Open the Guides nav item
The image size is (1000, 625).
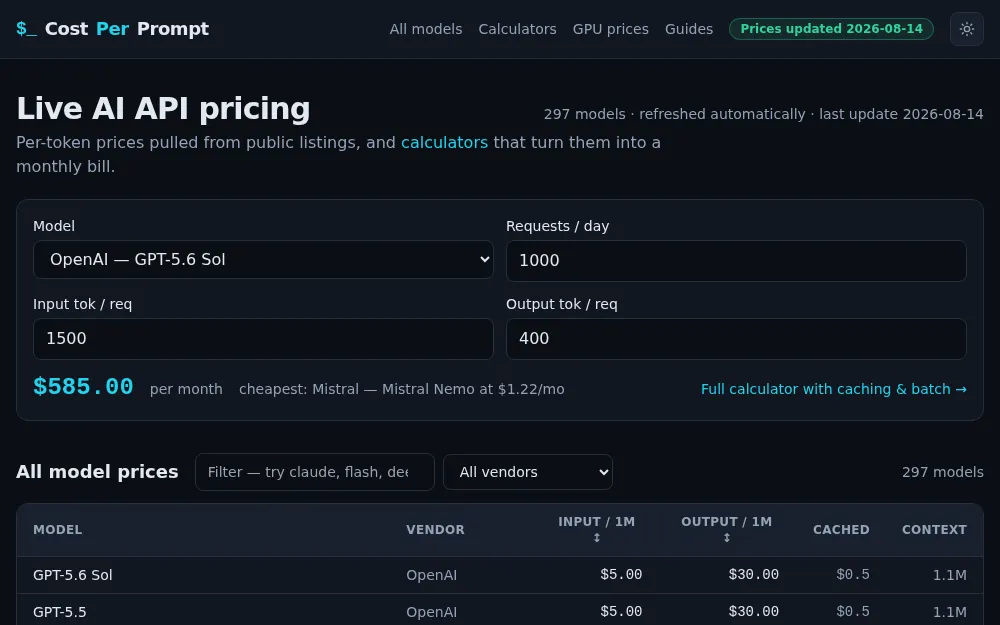click(x=689, y=29)
